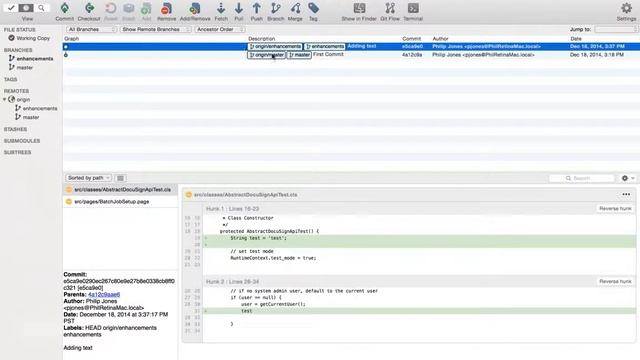Open the diff file ellipsis menu
The width and height of the screenshot is (640, 360).
626,195
